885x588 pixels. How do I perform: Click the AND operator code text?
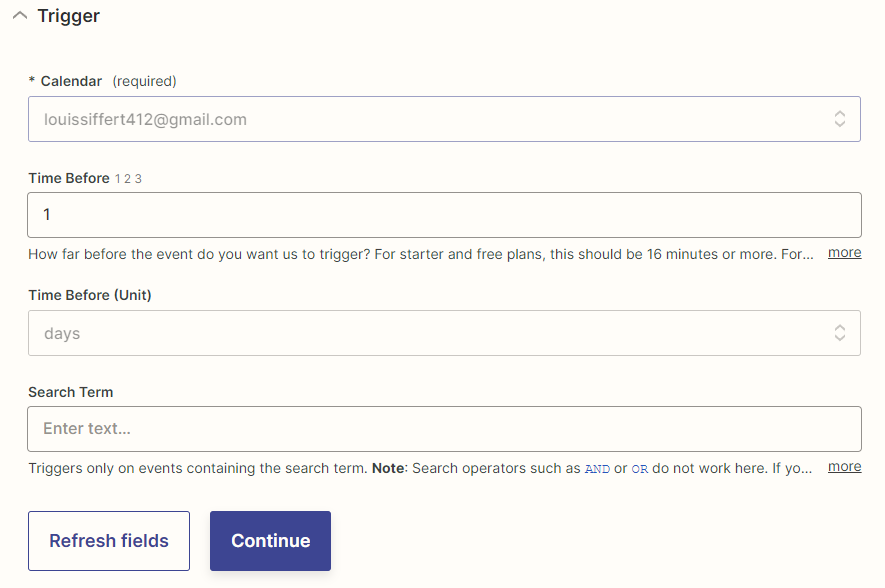(597, 469)
